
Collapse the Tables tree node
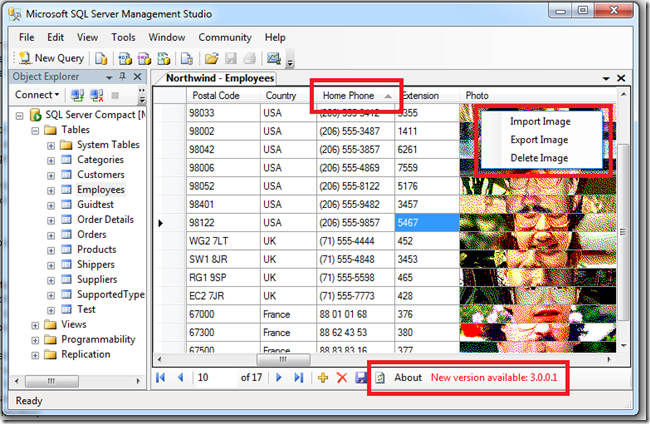coord(36,130)
